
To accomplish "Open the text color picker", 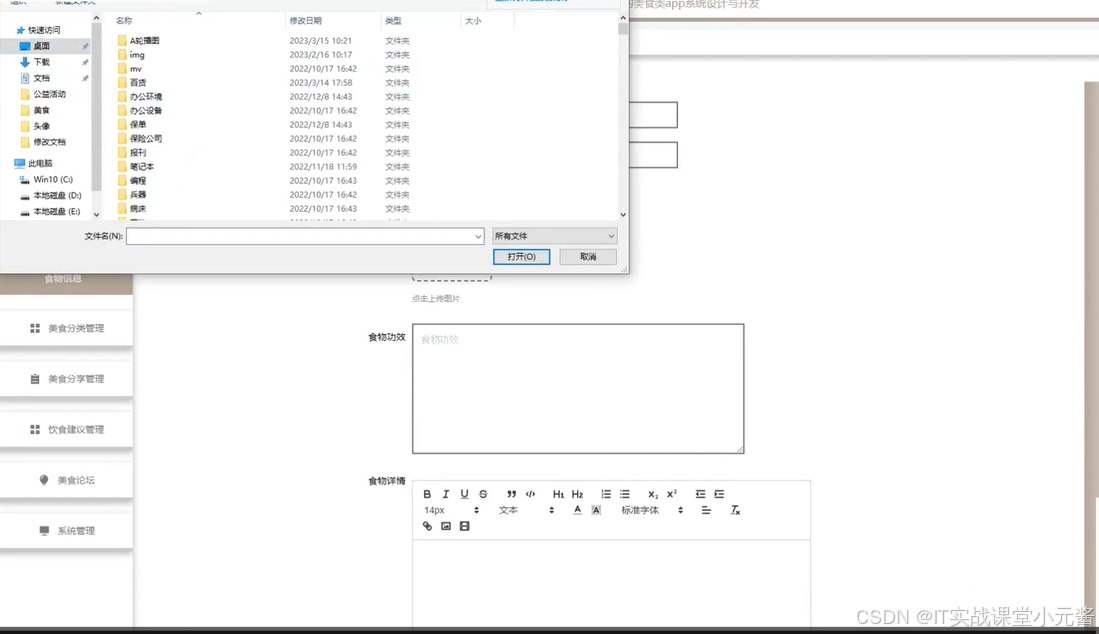I will pyautogui.click(x=577, y=510).
